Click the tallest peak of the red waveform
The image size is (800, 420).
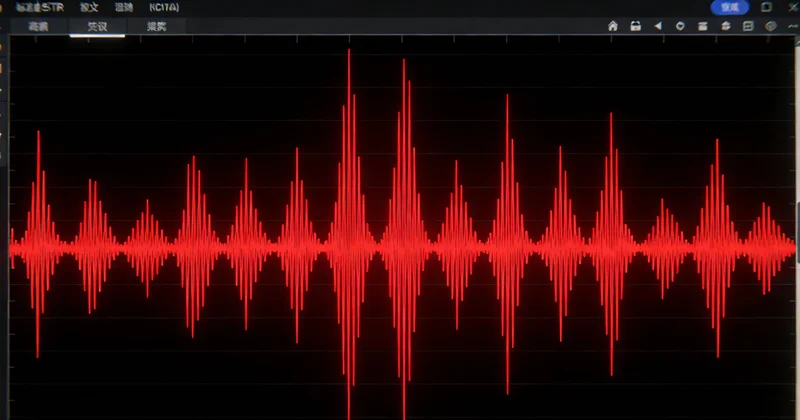point(349,60)
